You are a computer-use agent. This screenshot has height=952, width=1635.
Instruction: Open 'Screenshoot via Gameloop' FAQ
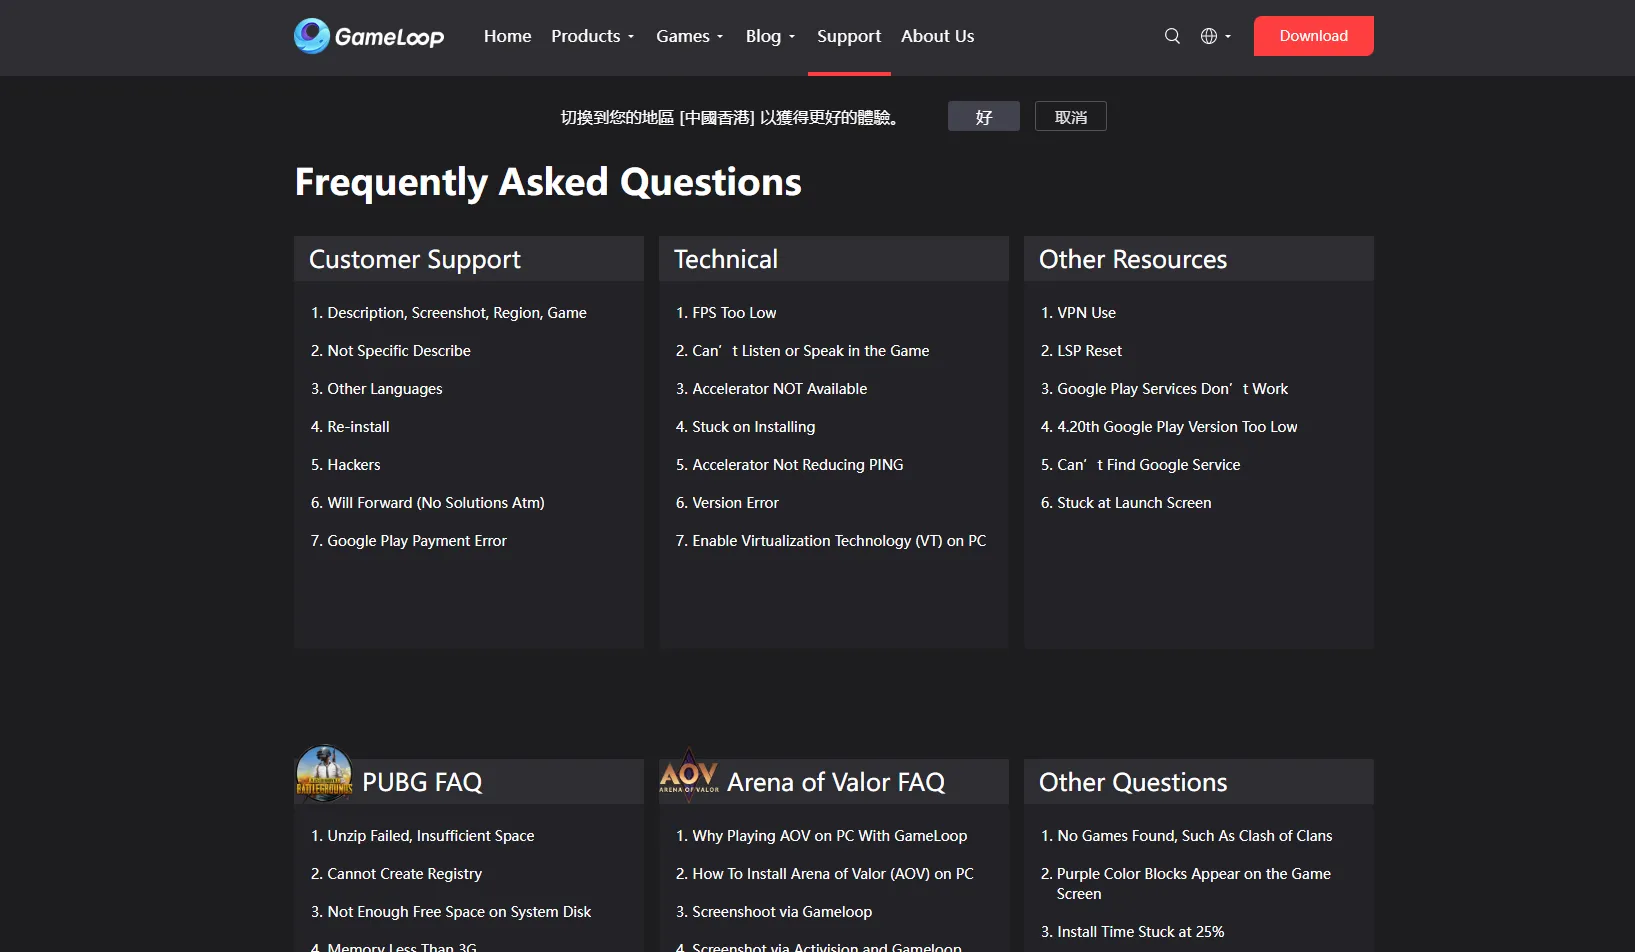click(774, 912)
